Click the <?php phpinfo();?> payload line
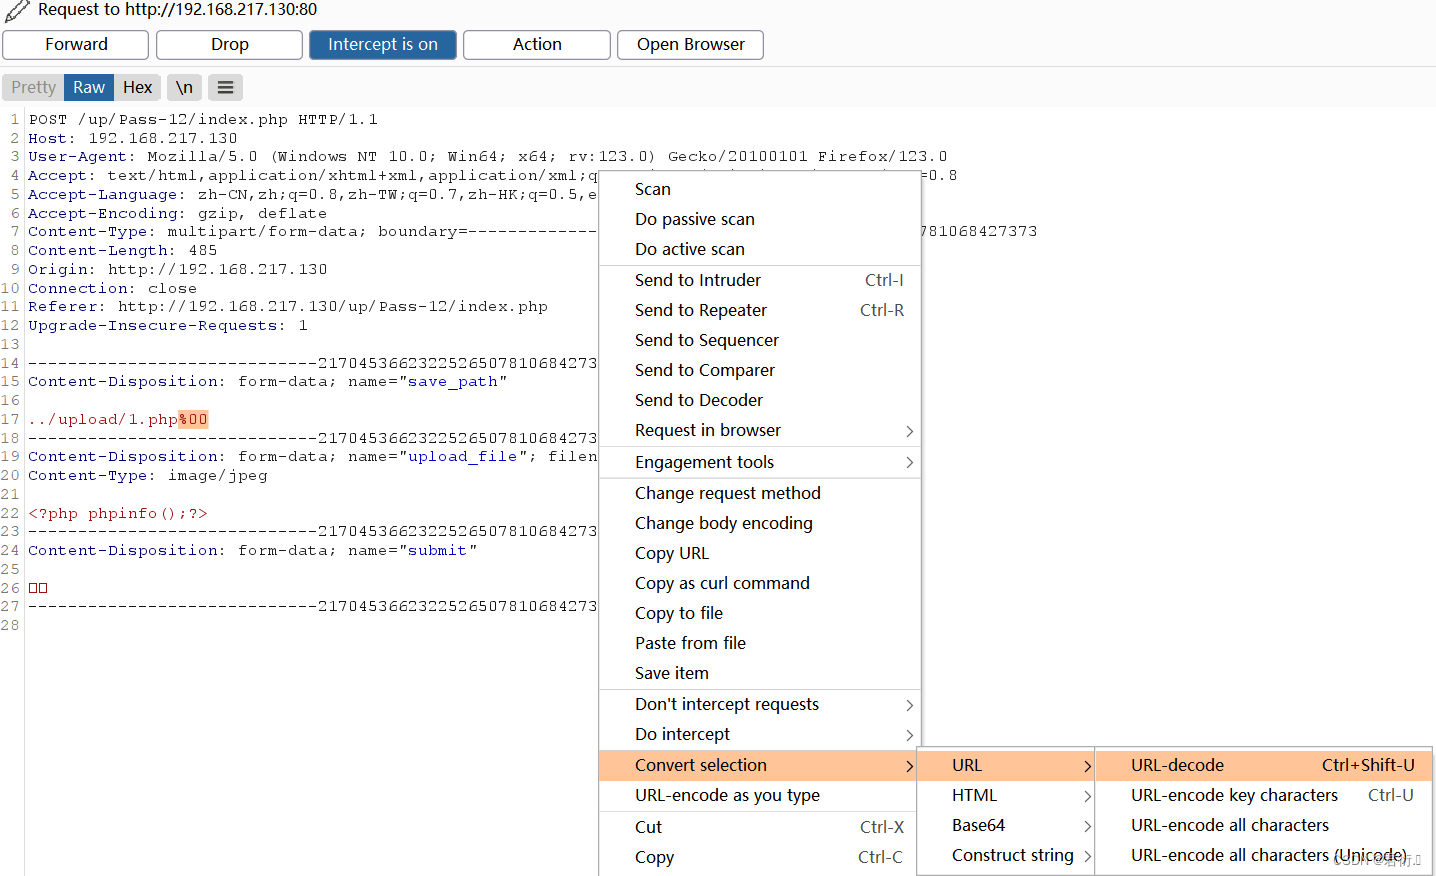 [118, 513]
